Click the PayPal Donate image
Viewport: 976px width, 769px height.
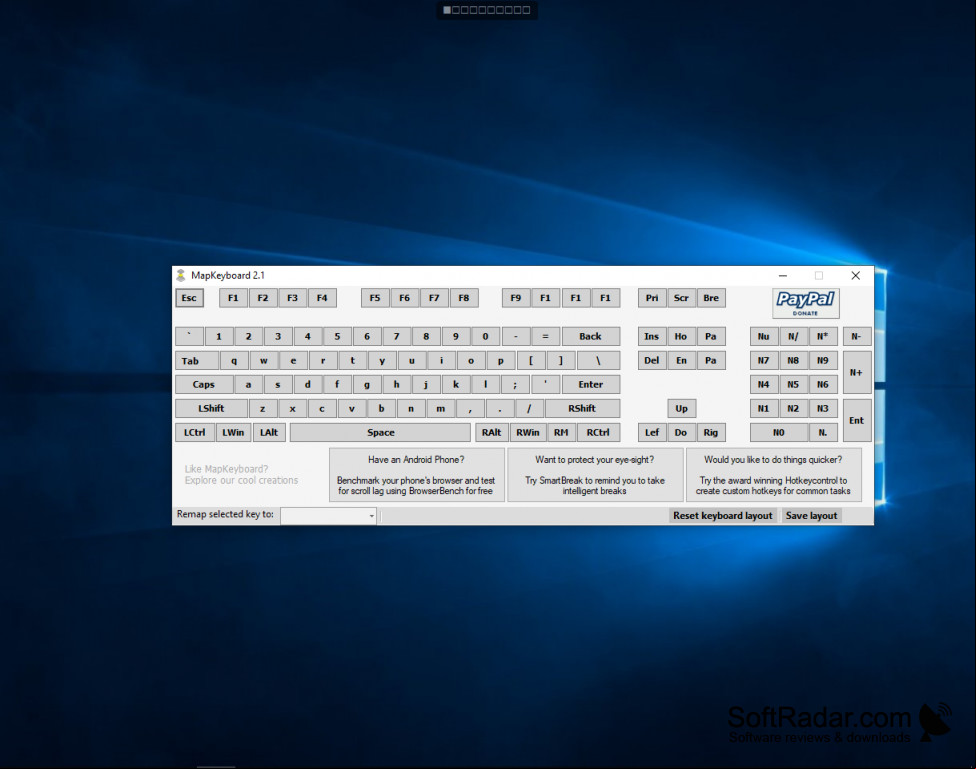pyautogui.click(x=805, y=303)
